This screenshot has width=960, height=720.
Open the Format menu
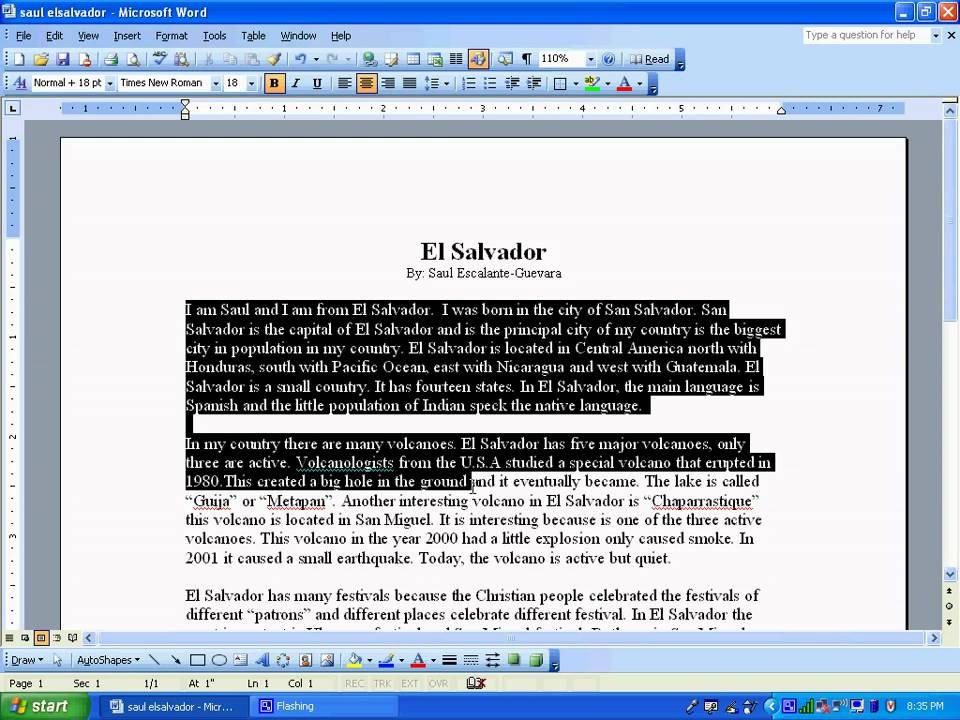pos(171,36)
